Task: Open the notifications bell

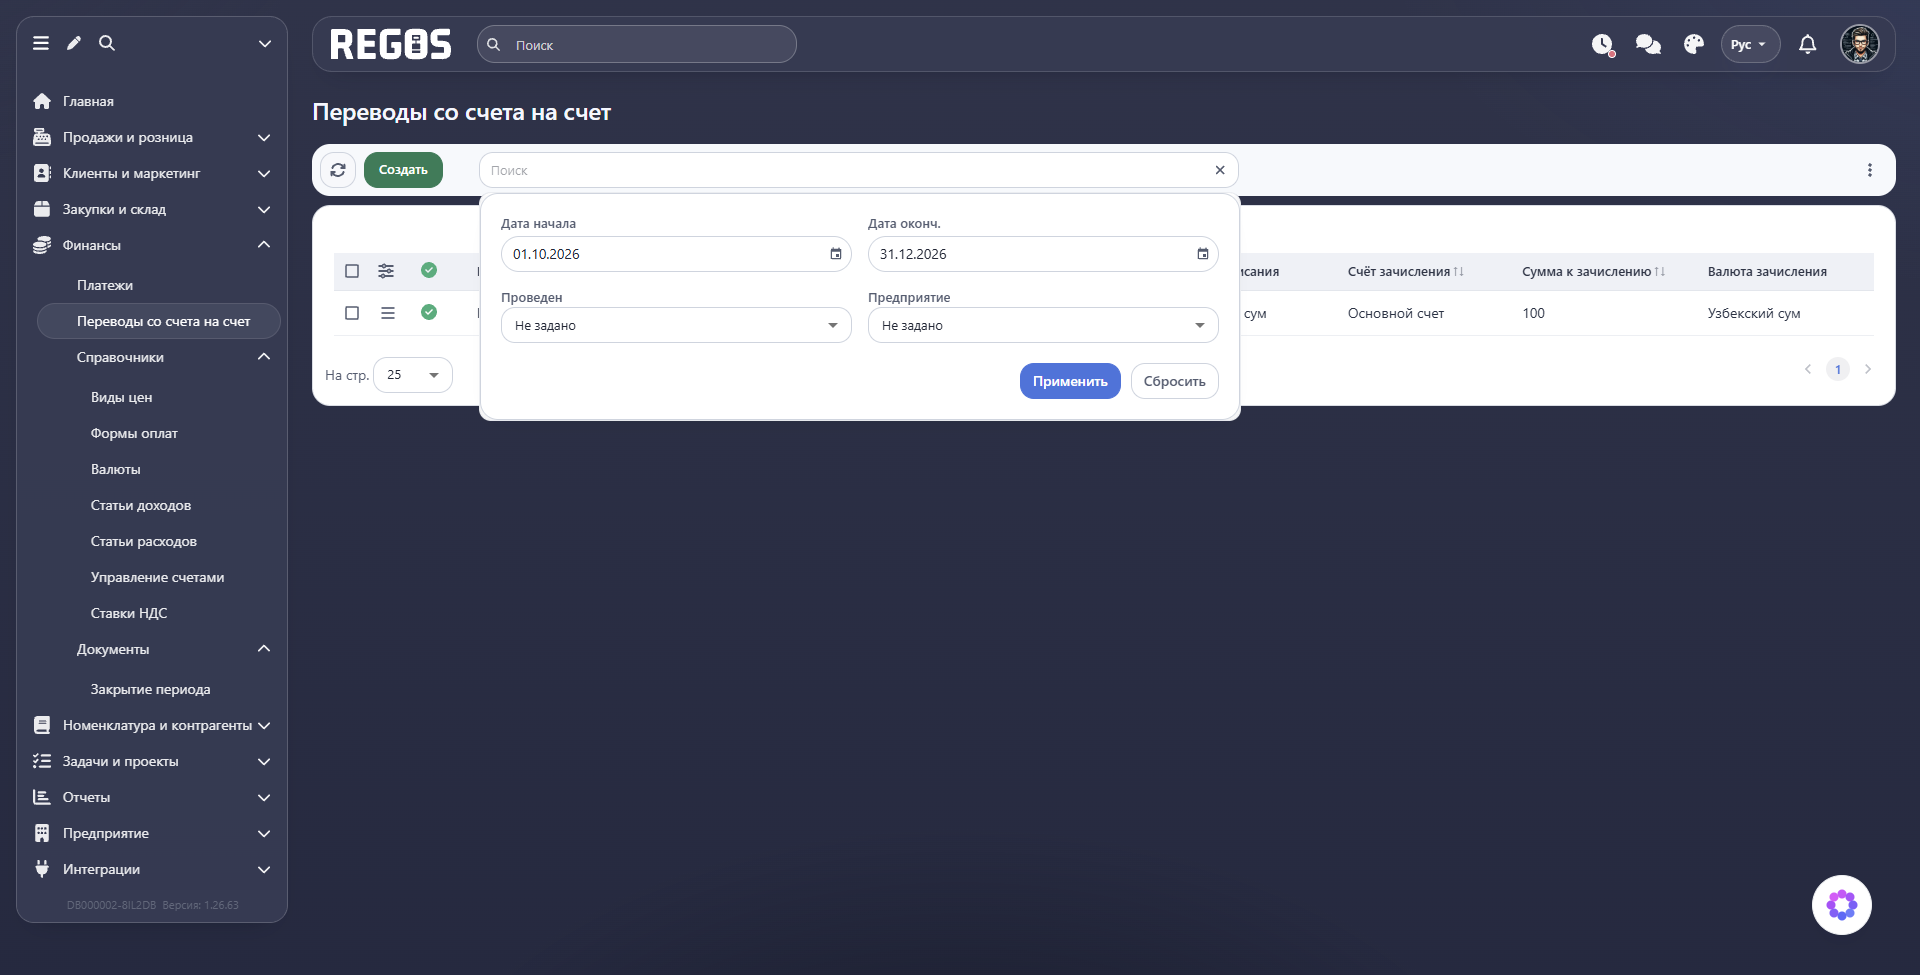Action: click(x=1808, y=44)
